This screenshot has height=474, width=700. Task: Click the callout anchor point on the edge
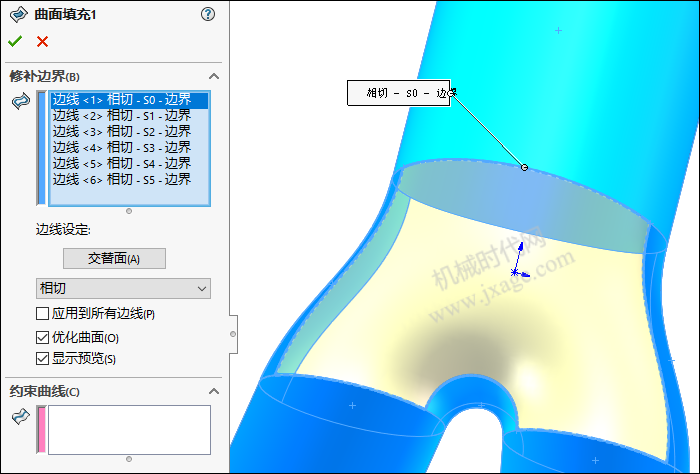point(525,167)
